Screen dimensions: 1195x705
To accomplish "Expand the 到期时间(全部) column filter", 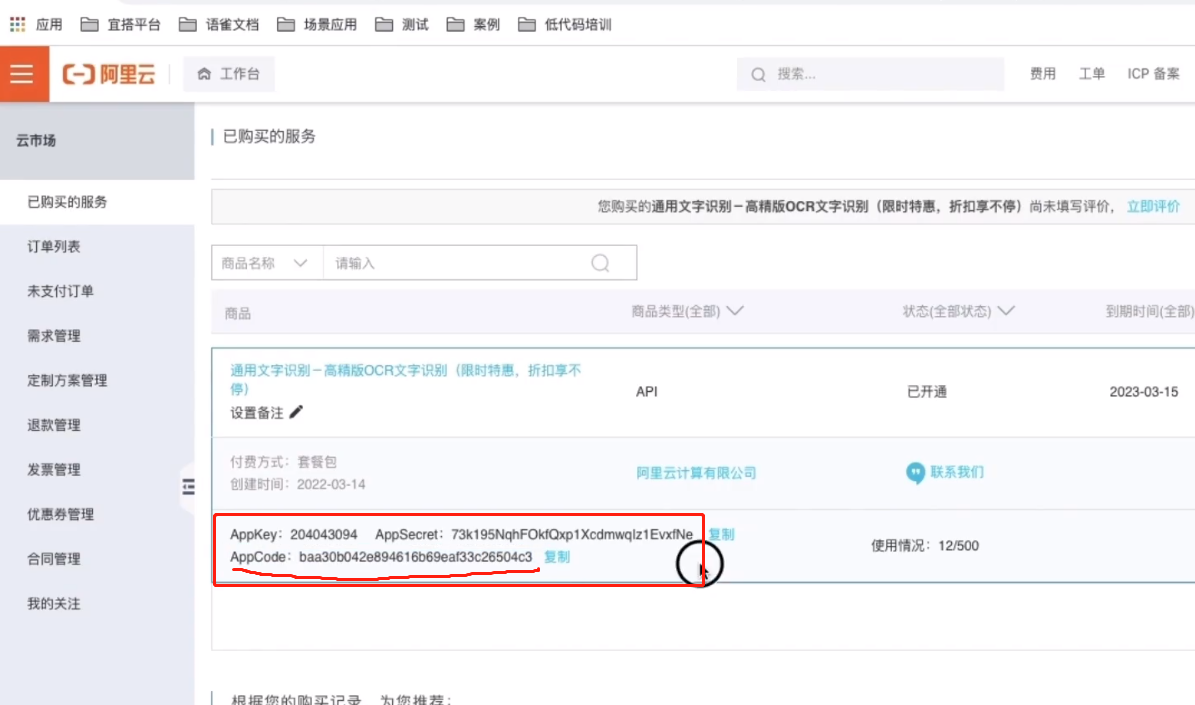I will point(1150,311).
